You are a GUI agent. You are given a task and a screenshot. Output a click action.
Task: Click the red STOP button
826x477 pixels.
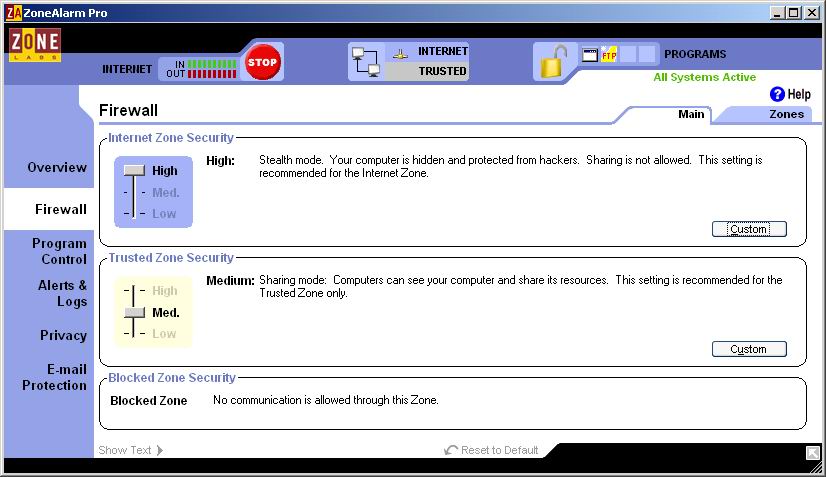click(262, 62)
